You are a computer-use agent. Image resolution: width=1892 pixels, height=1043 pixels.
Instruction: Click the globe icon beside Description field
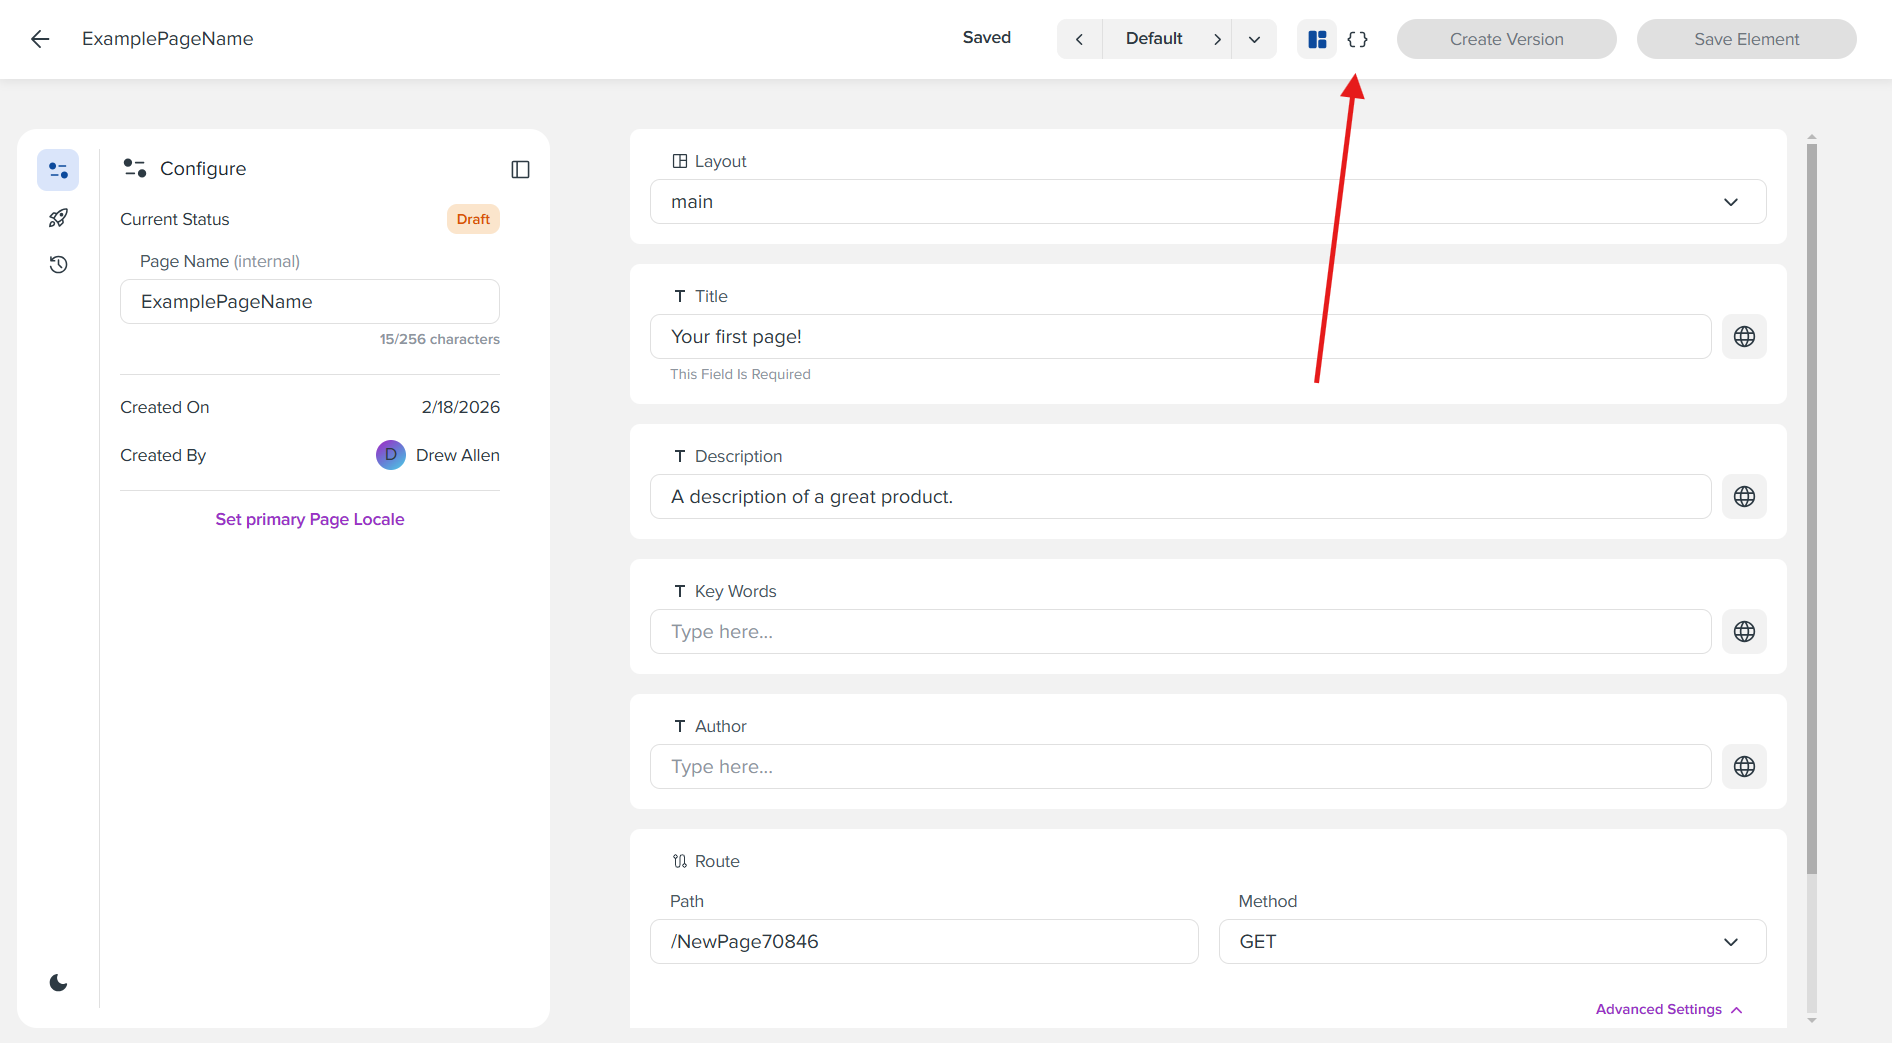(1744, 496)
